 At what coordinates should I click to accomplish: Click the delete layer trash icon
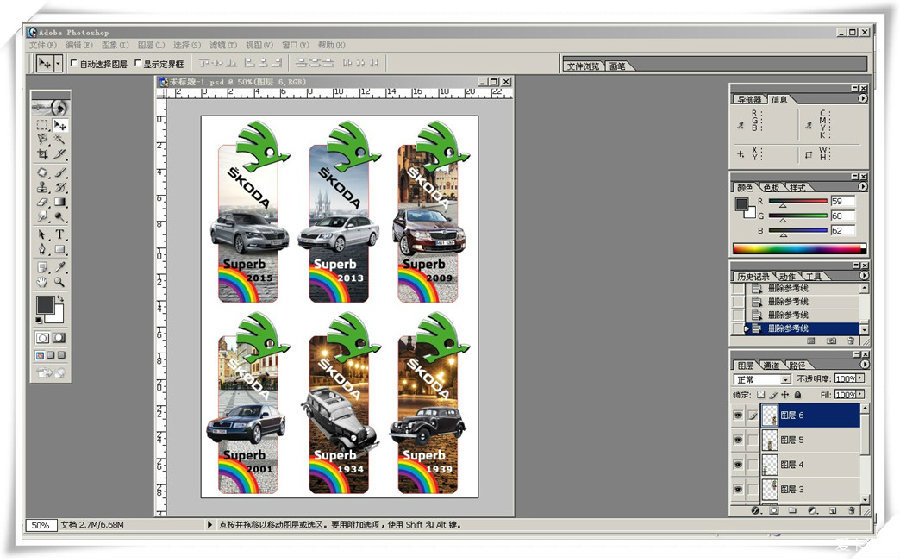(852, 510)
